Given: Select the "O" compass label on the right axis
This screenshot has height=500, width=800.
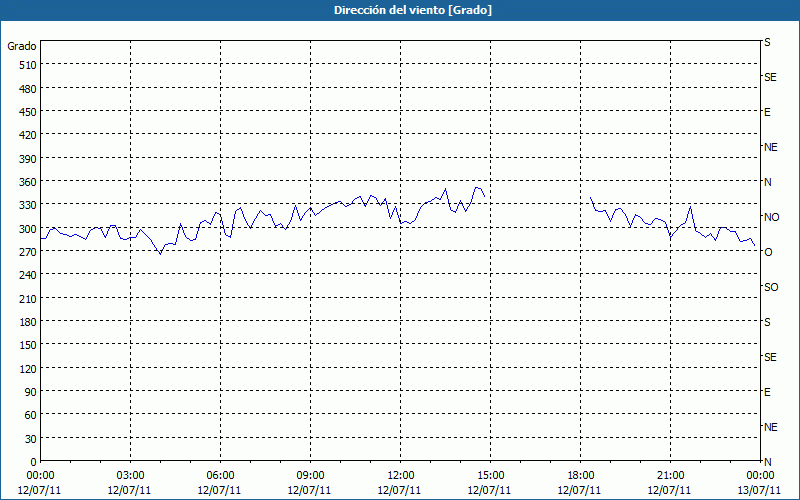Looking at the screenshot, I should (768, 252).
